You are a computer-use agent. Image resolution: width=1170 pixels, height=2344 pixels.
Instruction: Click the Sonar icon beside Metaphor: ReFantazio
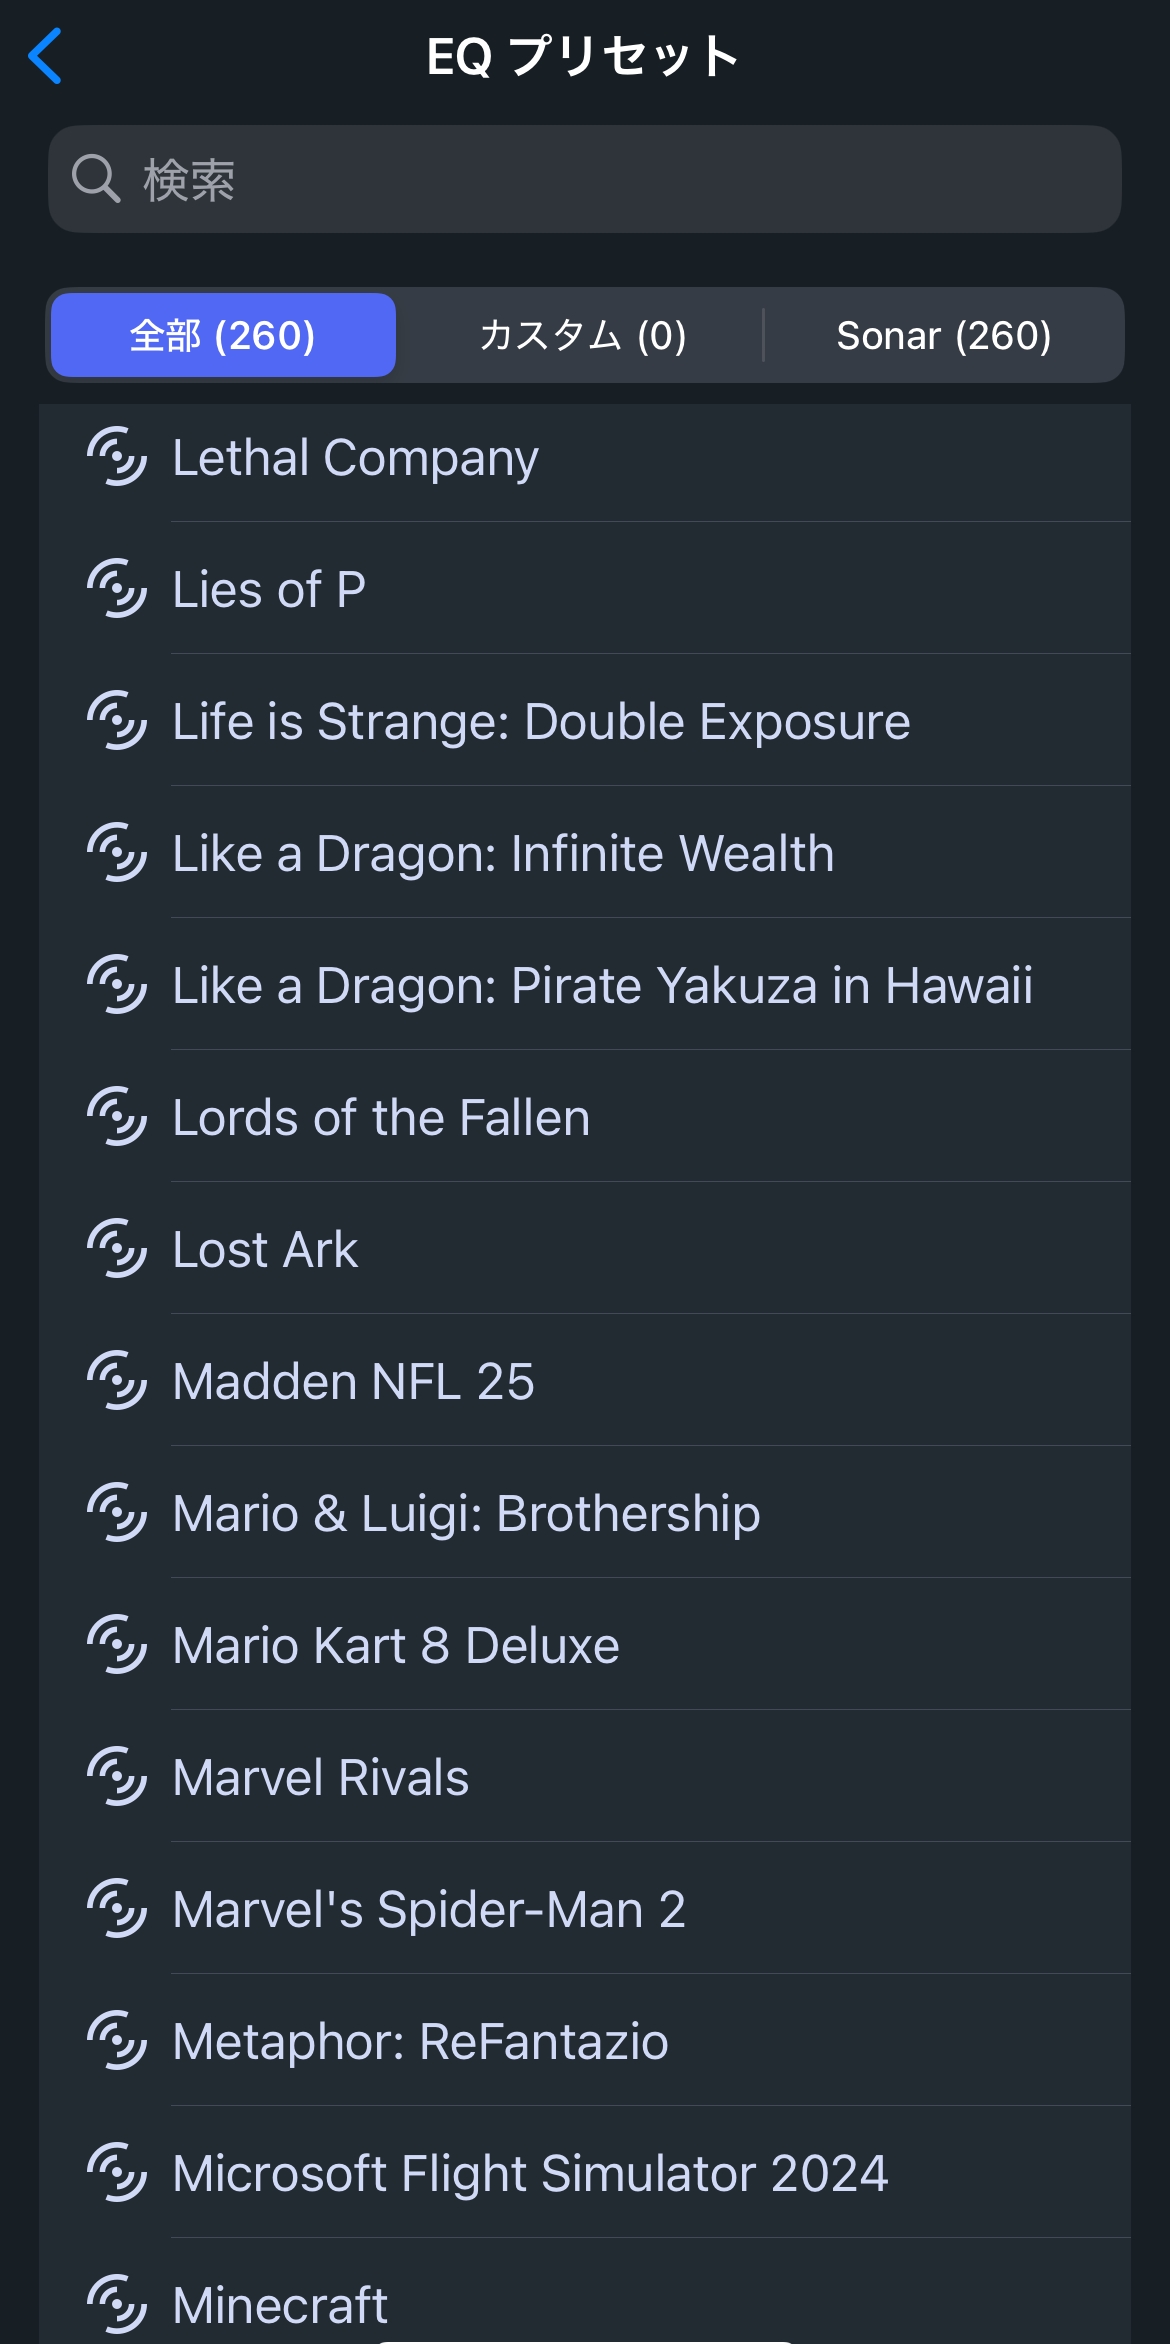[x=117, y=2041]
